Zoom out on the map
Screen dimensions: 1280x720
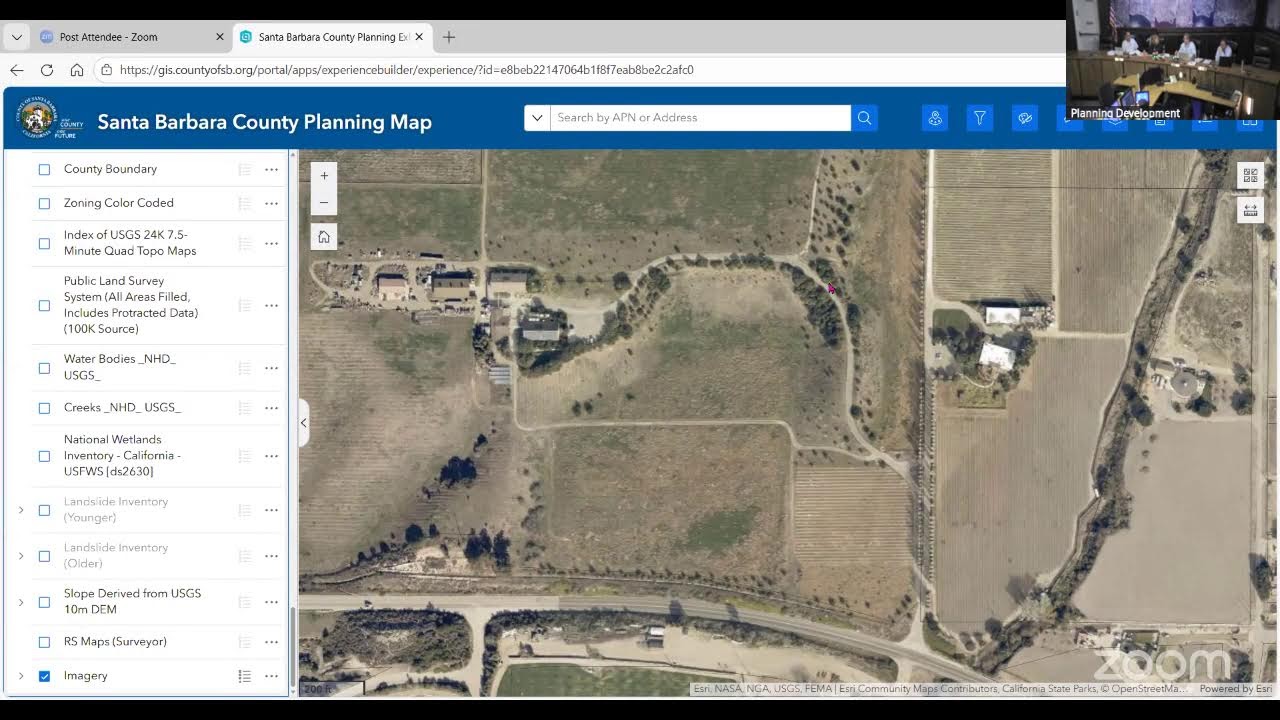[x=323, y=202]
